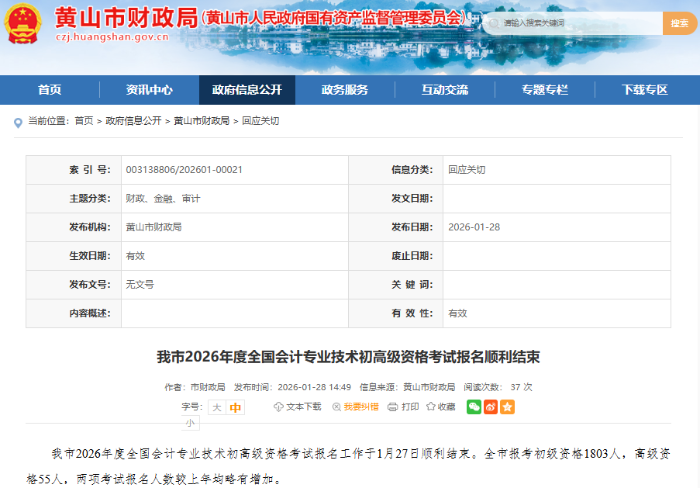Click index number 003138806/202601-00021
Image resolution: width=700 pixels, height=488 pixels.
(x=184, y=170)
